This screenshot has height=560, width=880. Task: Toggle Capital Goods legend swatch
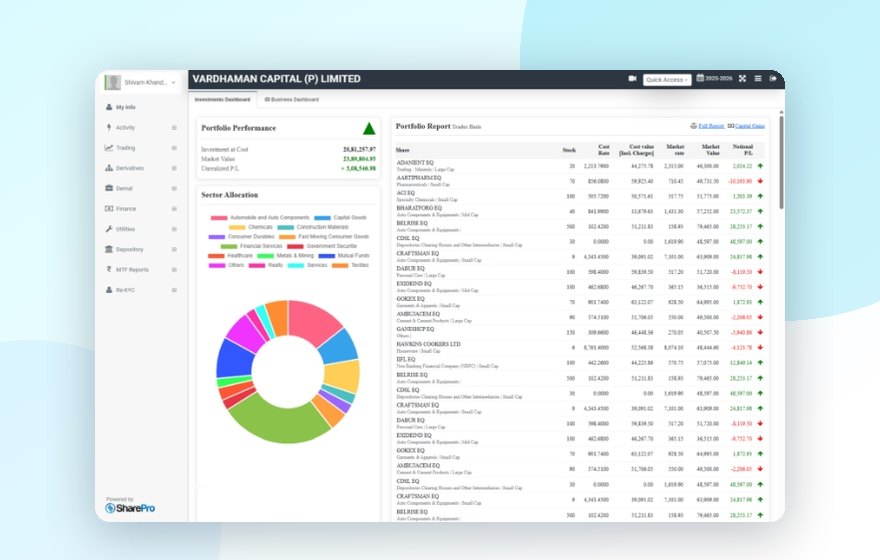[x=322, y=218]
